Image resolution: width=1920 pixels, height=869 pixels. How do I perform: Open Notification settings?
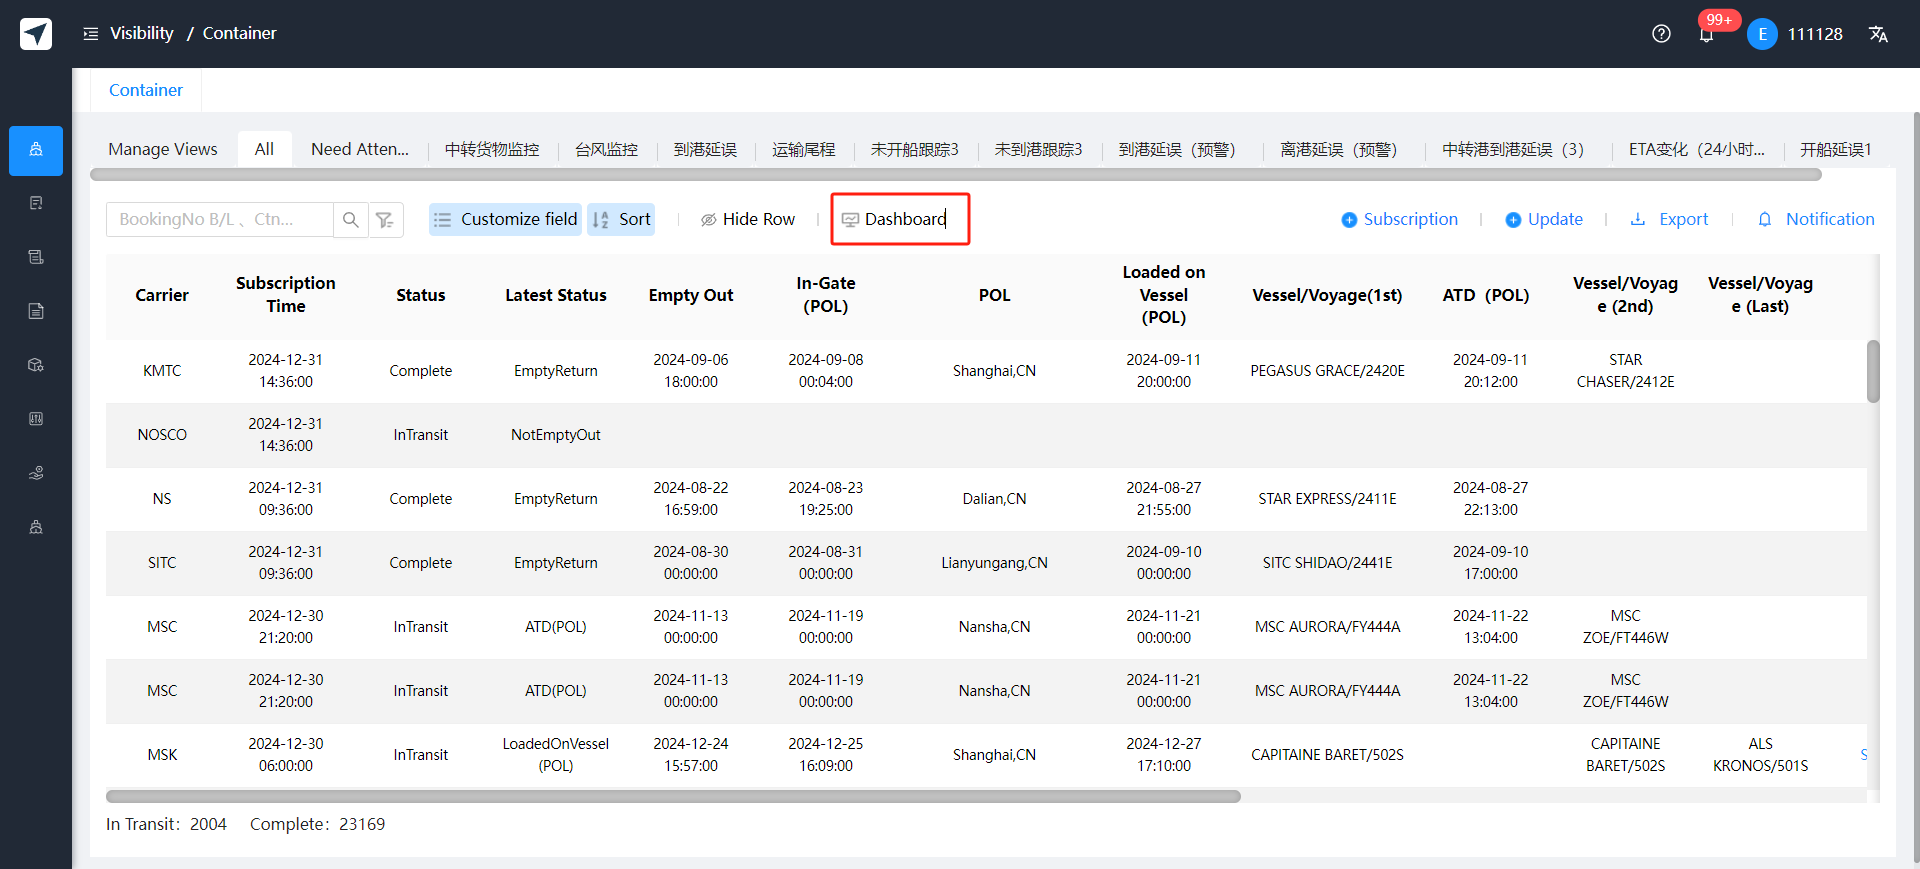click(1816, 219)
